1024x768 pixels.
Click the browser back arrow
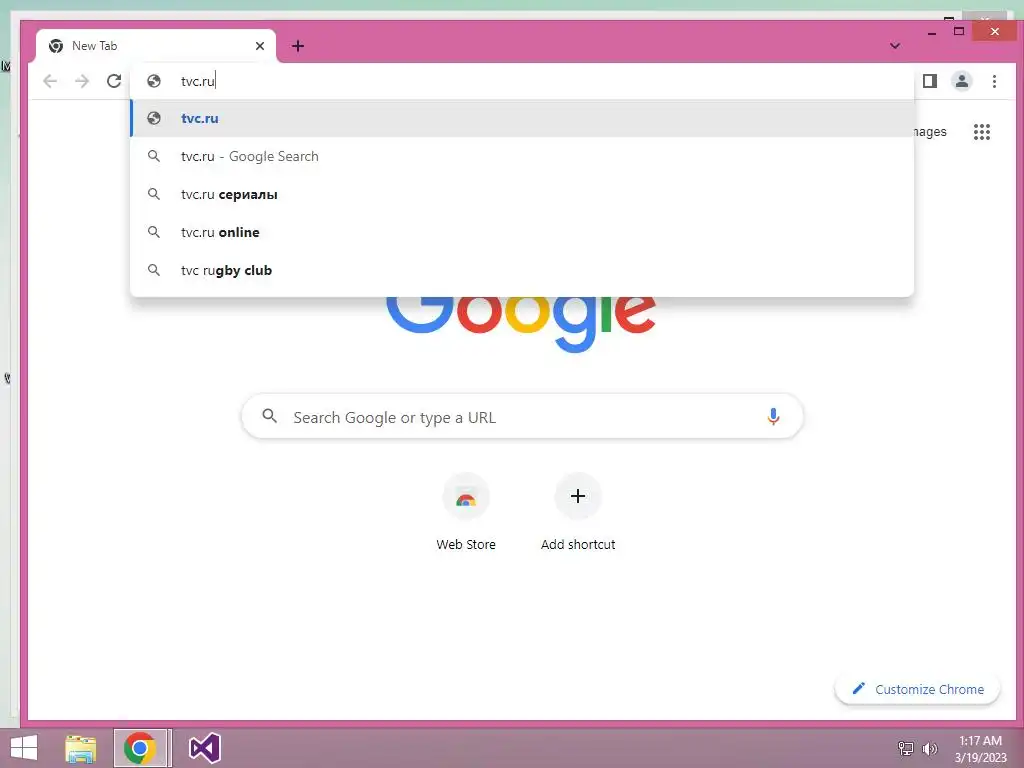pyautogui.click(x=50, y=81)
